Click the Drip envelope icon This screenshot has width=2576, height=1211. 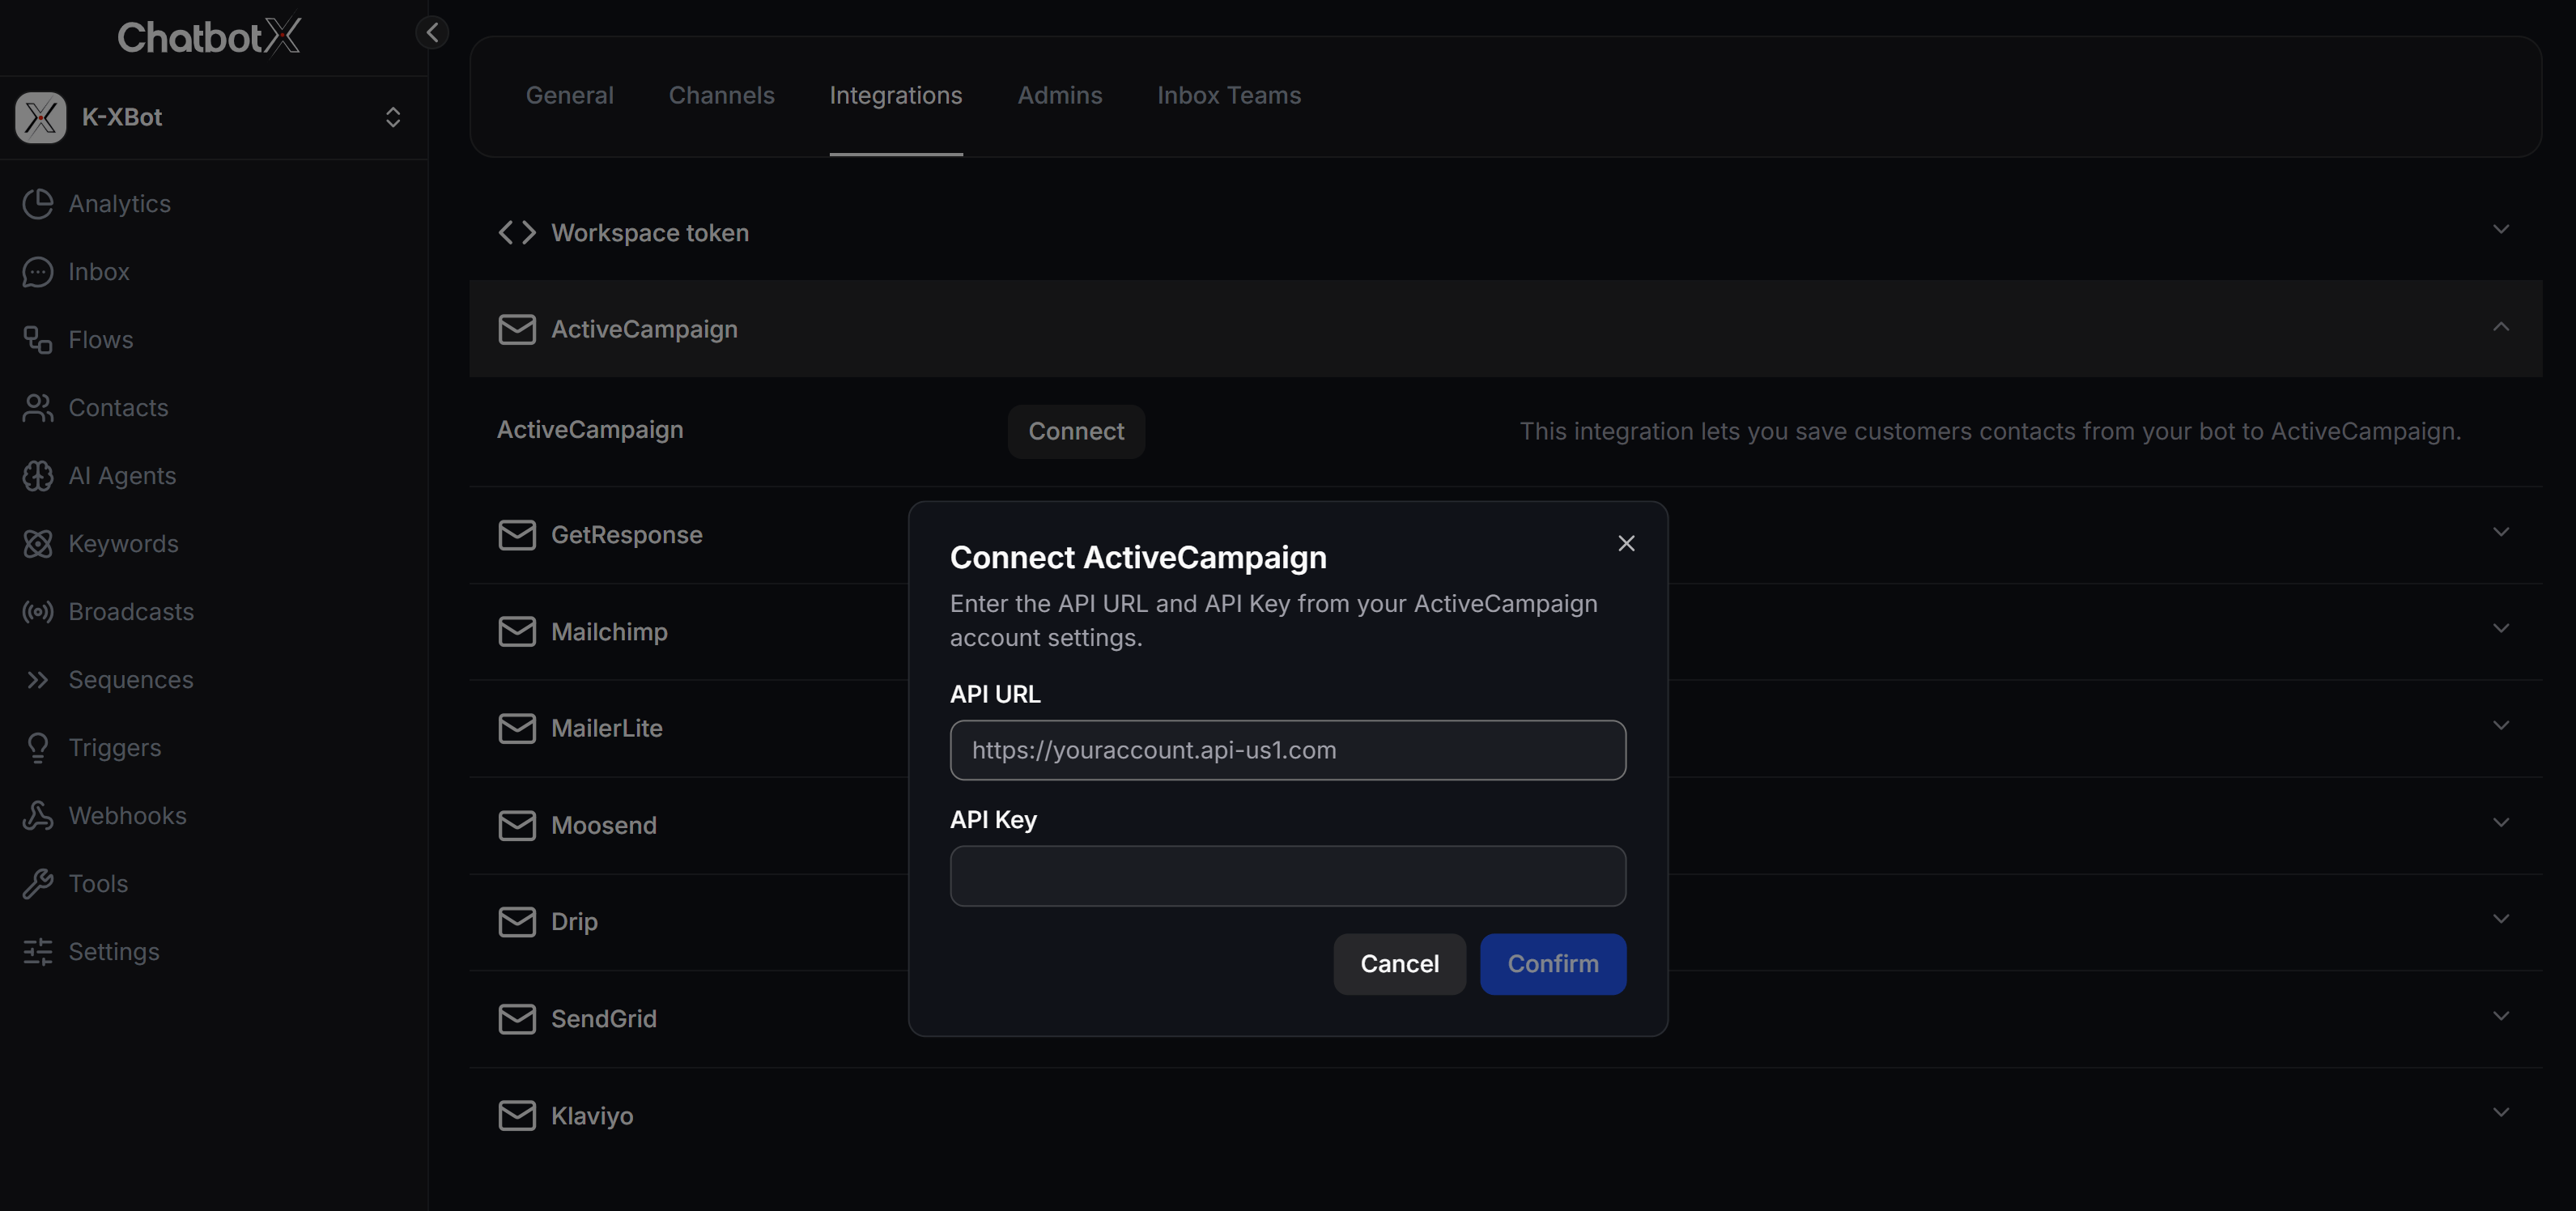[x=517, y=921]
